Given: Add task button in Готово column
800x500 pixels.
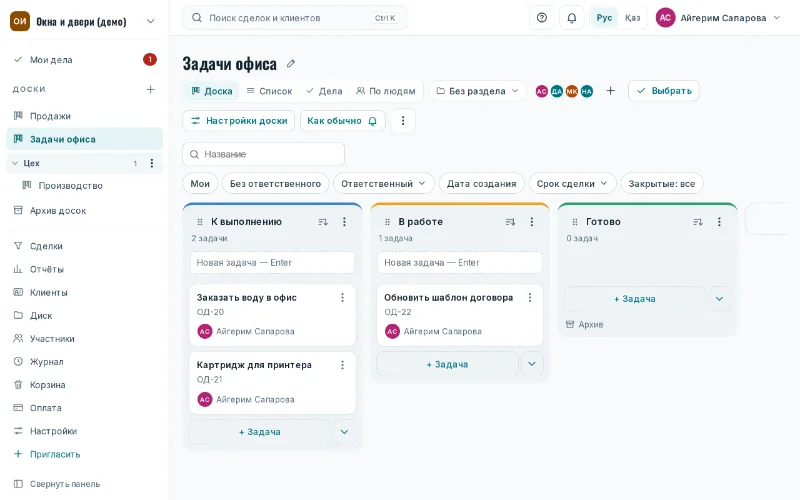Looking at the screenshot, I should (635, 299).
